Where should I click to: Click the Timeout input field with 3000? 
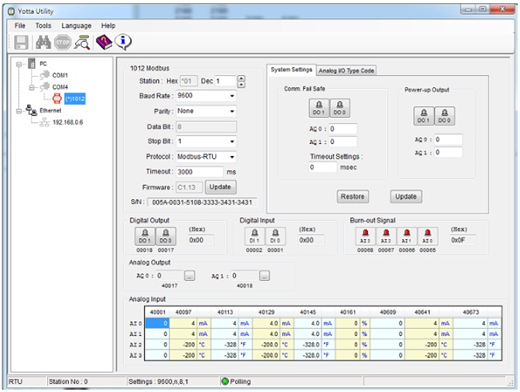[199, 172]
